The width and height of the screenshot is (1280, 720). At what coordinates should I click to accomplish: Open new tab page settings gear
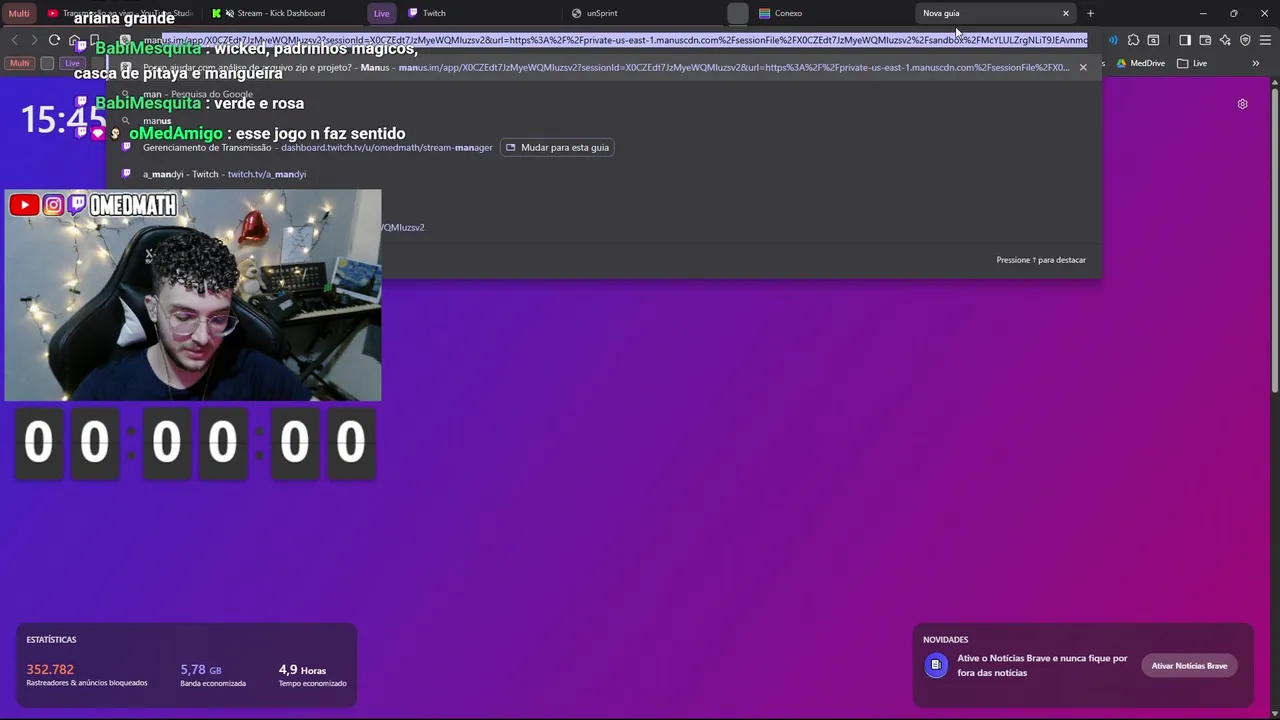tap(1242, 104)
